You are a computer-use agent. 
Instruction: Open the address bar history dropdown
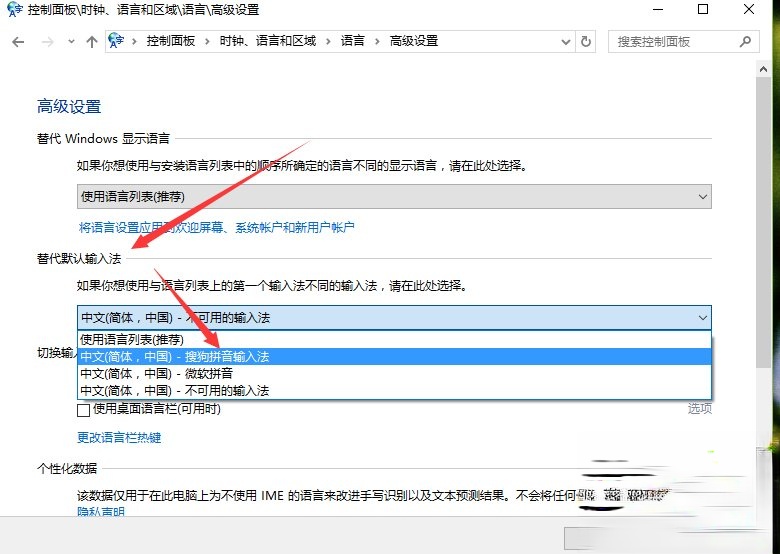coord(566,42)
